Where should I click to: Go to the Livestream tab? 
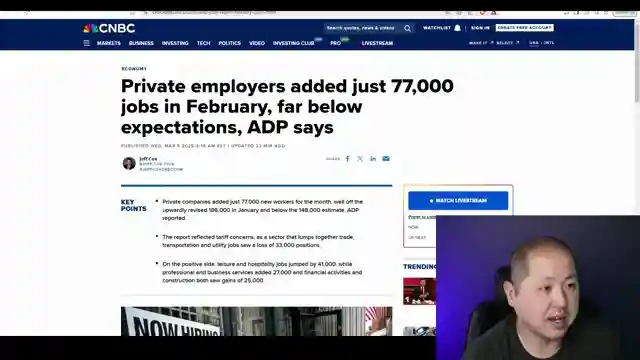click(x=377, y=43)
